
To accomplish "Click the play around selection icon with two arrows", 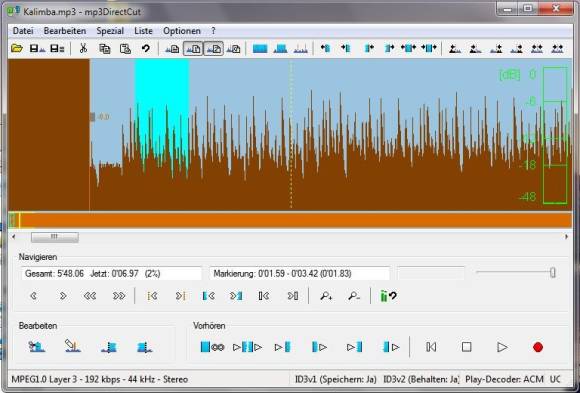I will pos(247,347).
